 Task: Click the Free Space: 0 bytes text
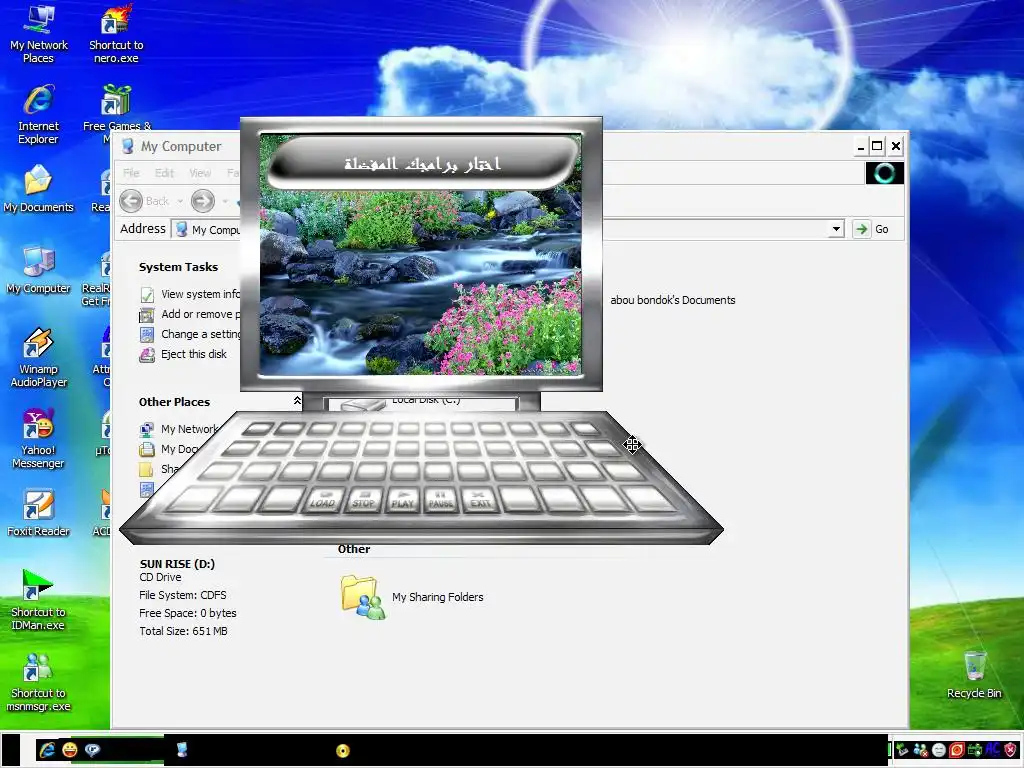coord(187,613)
